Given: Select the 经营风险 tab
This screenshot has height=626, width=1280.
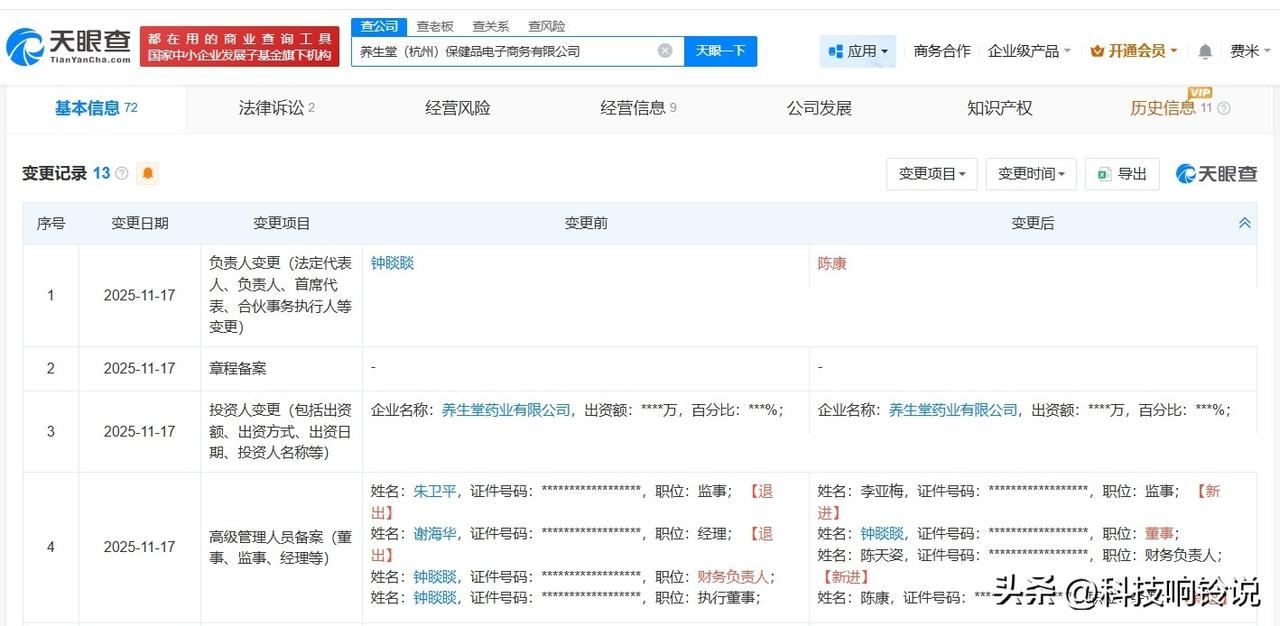Looking at the screenshot, I should coord(458,108).
